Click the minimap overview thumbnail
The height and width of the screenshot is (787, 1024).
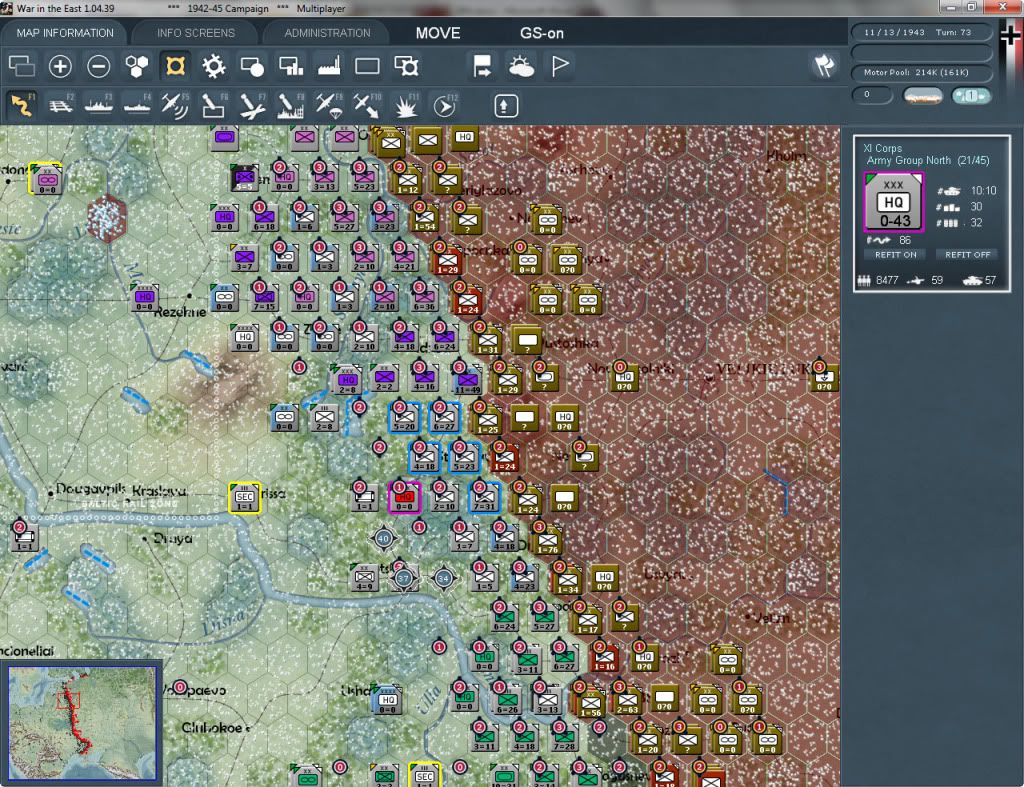(82, 722)
